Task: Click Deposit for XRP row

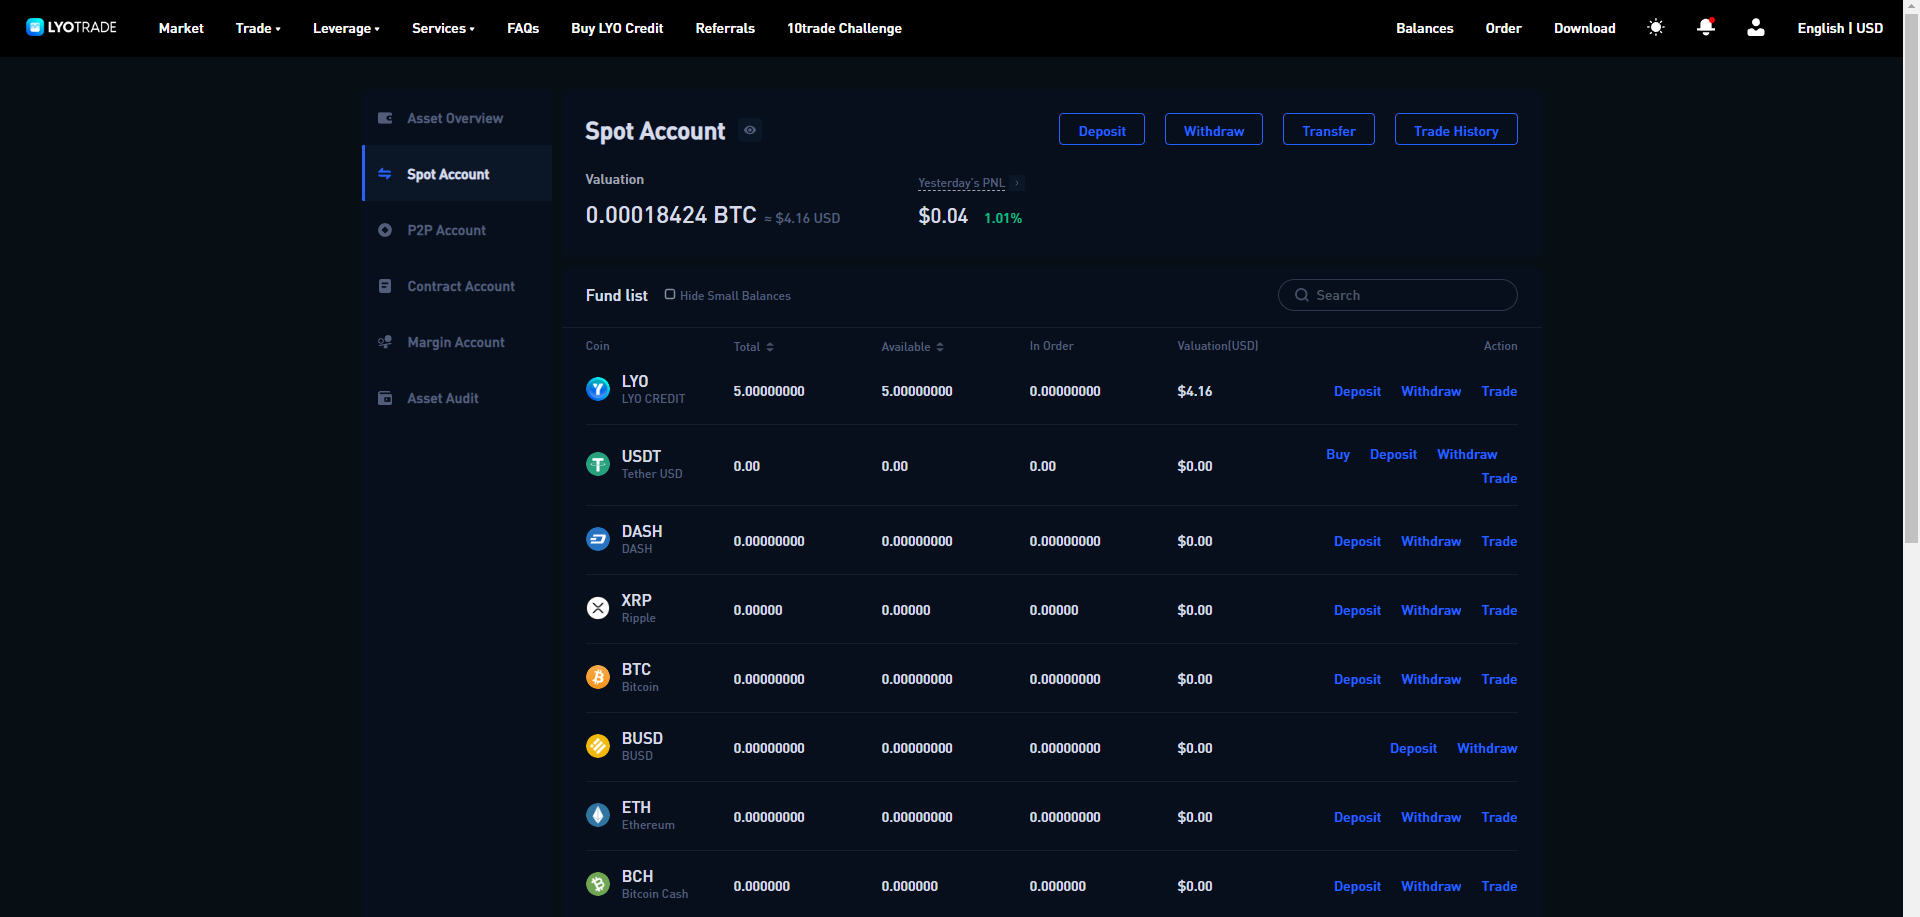Action: pos(1357,610)
